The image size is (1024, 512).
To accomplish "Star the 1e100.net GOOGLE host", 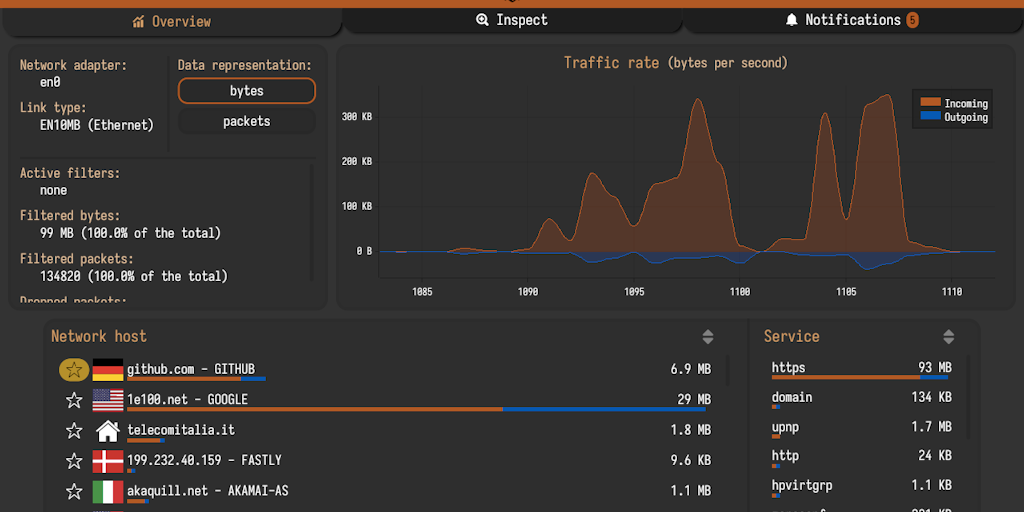I will click(73, 401).
